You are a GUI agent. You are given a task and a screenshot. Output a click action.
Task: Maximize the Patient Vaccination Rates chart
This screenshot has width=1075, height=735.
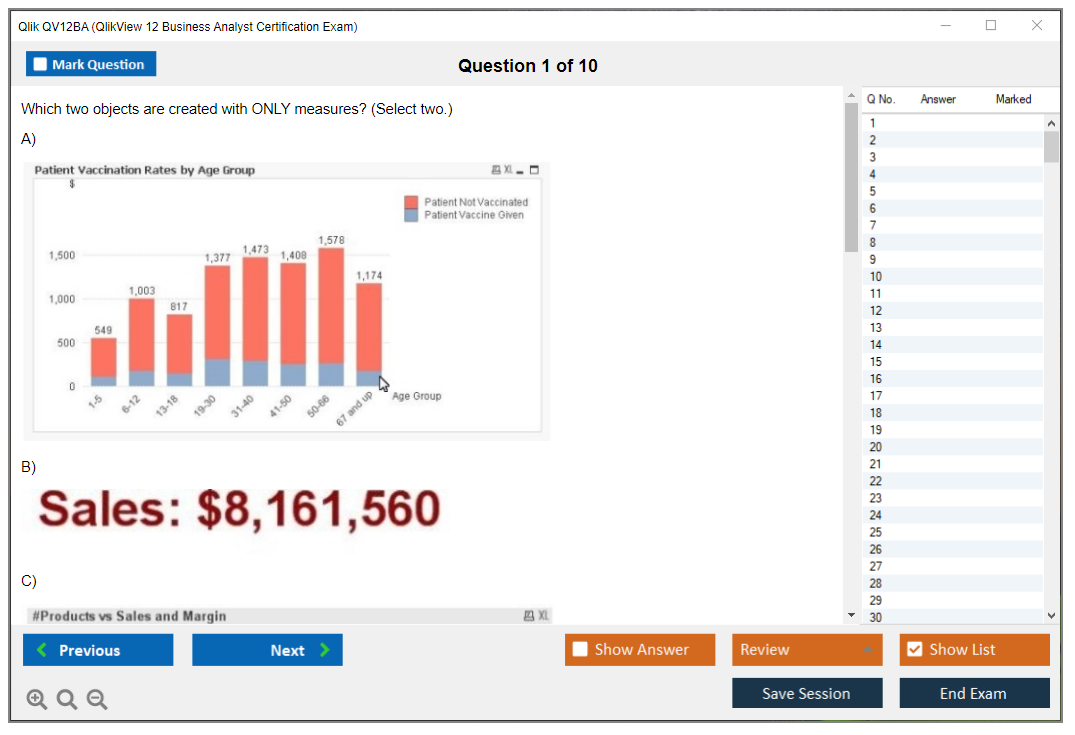[x=534, y=170]
